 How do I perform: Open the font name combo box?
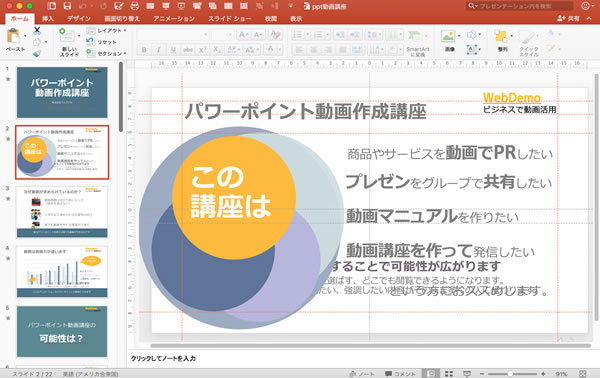(173, 35)
